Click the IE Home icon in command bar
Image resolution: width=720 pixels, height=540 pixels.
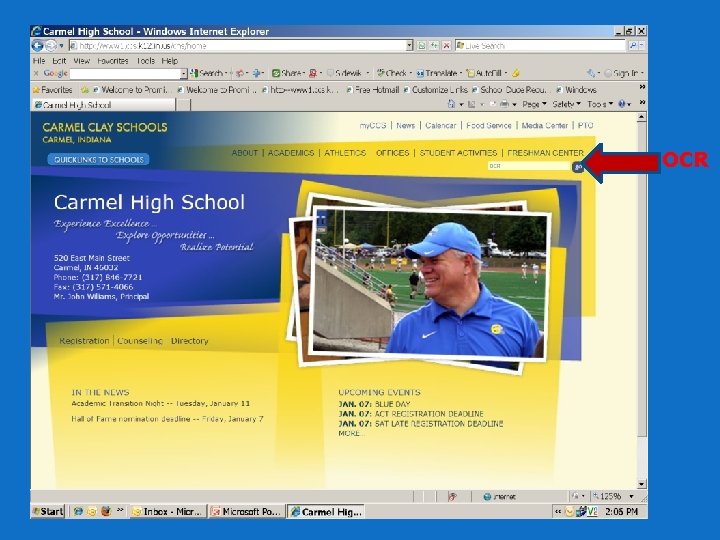[x=451, y=104]
